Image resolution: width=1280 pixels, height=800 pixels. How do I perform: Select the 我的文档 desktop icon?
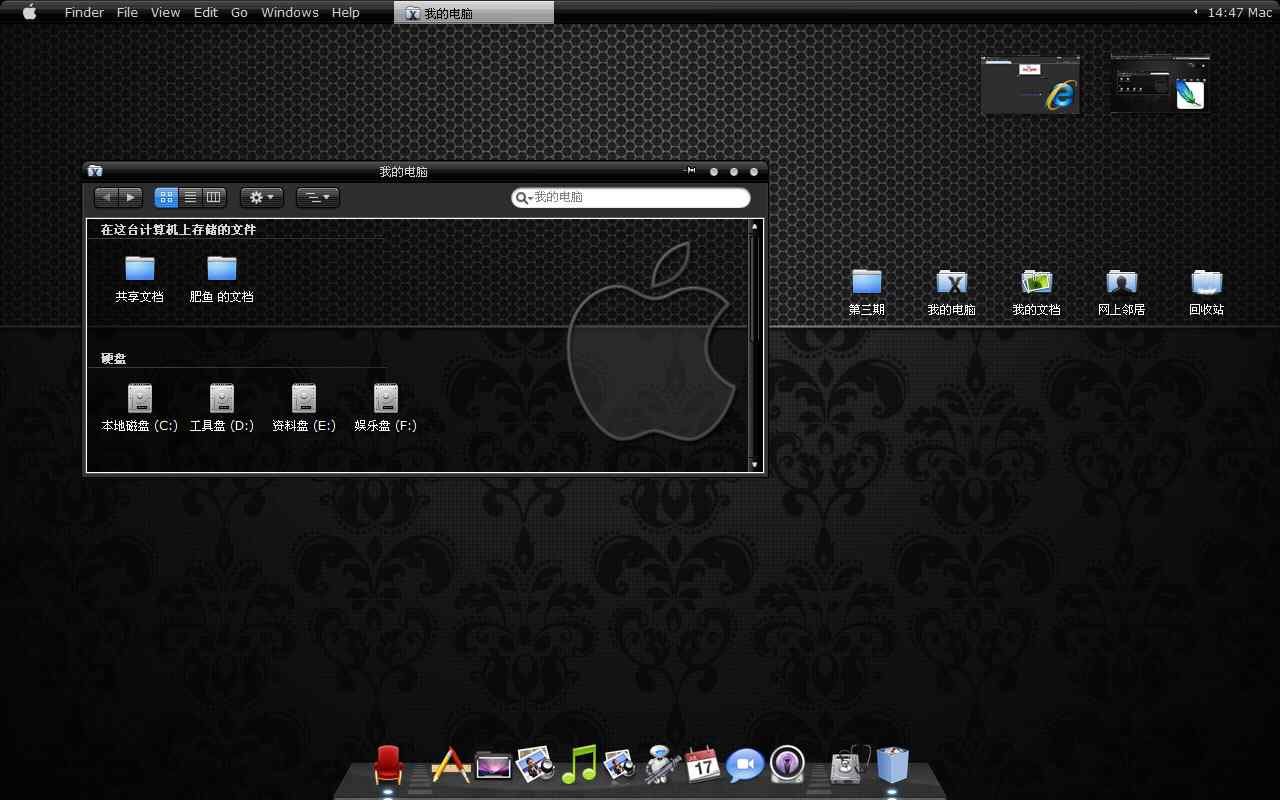pyautogui.click(x=1036, y=292)
